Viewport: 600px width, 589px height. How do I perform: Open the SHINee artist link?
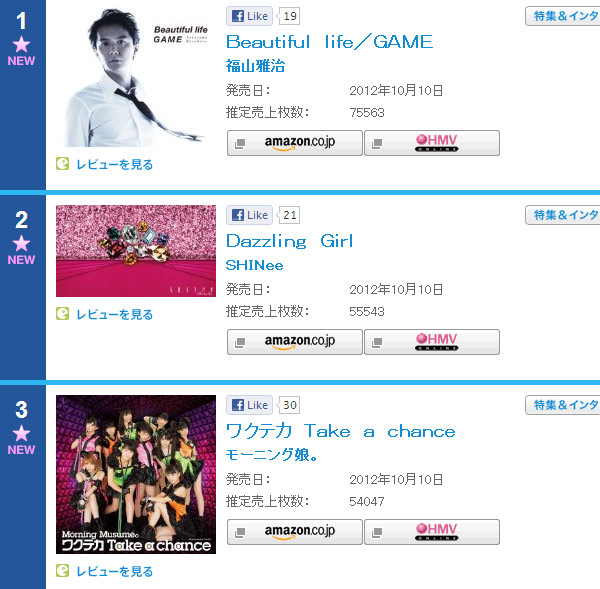coord(254,265)
